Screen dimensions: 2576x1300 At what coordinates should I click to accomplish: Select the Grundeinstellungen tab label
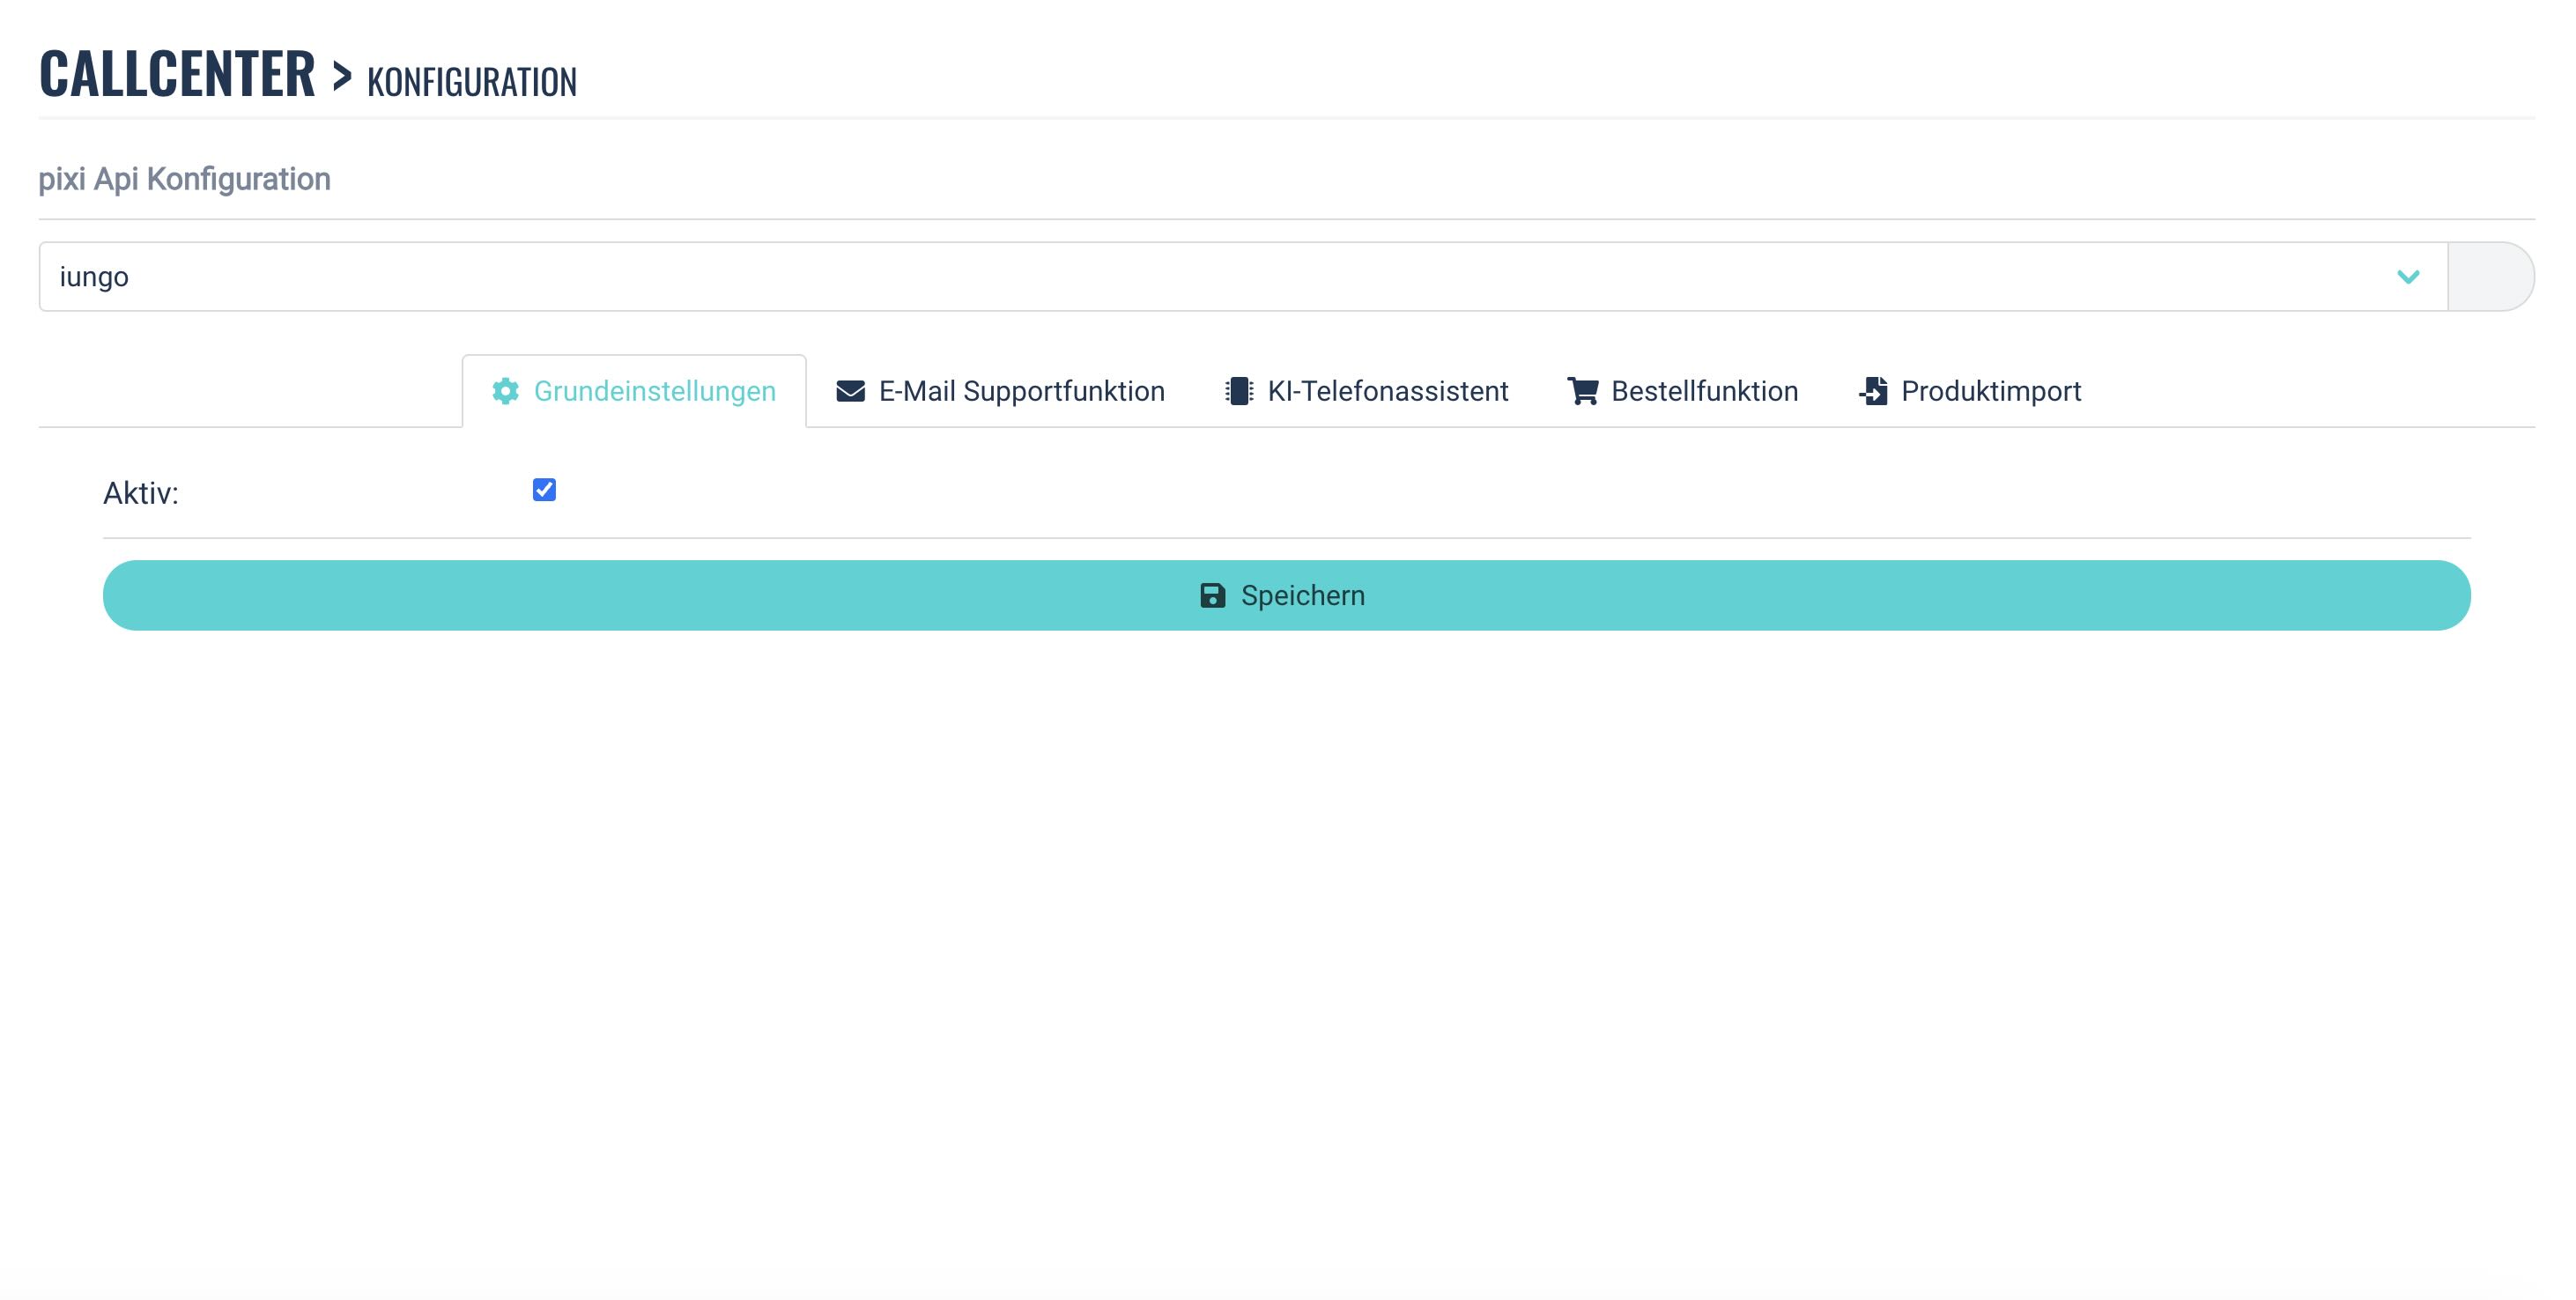tap(654, 391)
